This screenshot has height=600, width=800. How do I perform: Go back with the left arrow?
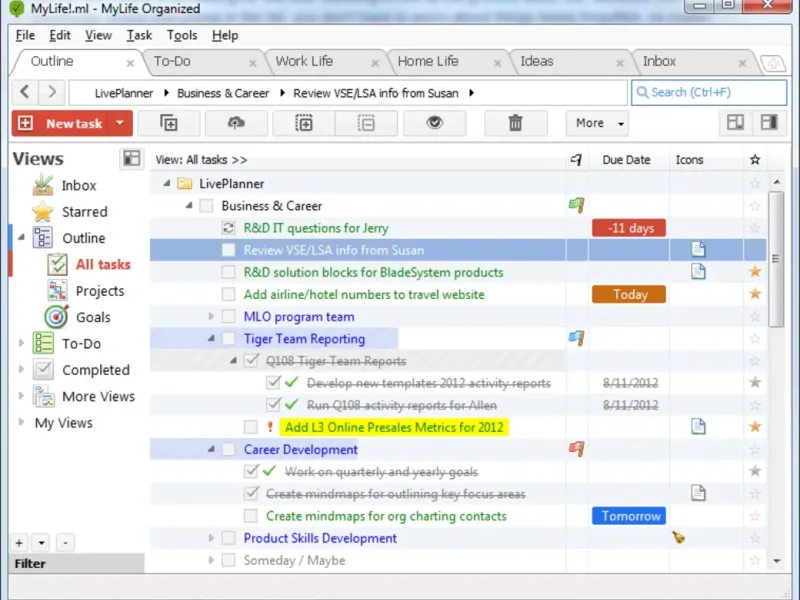click(24, 92)
